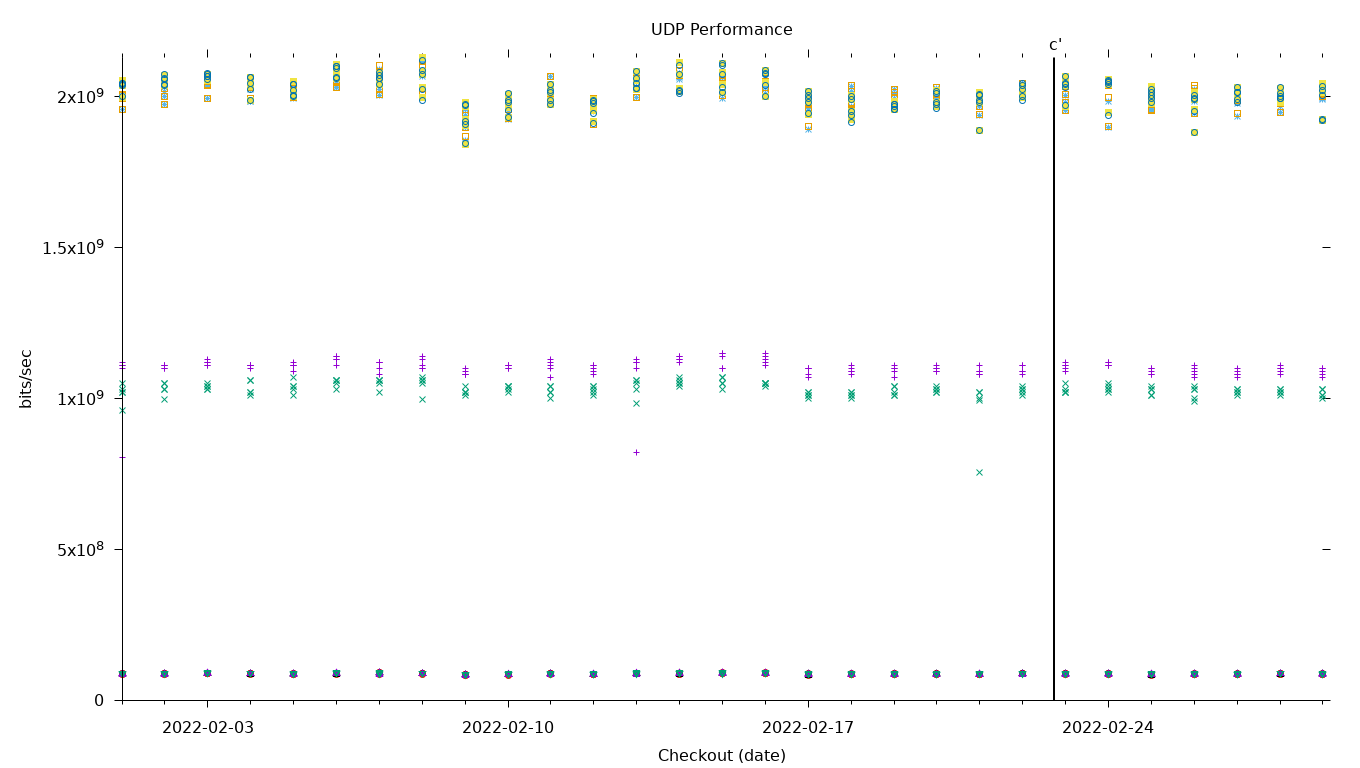1360x768 pixels.
Task: Select the 2022-02-03 date label
Action: pos(208,728)
